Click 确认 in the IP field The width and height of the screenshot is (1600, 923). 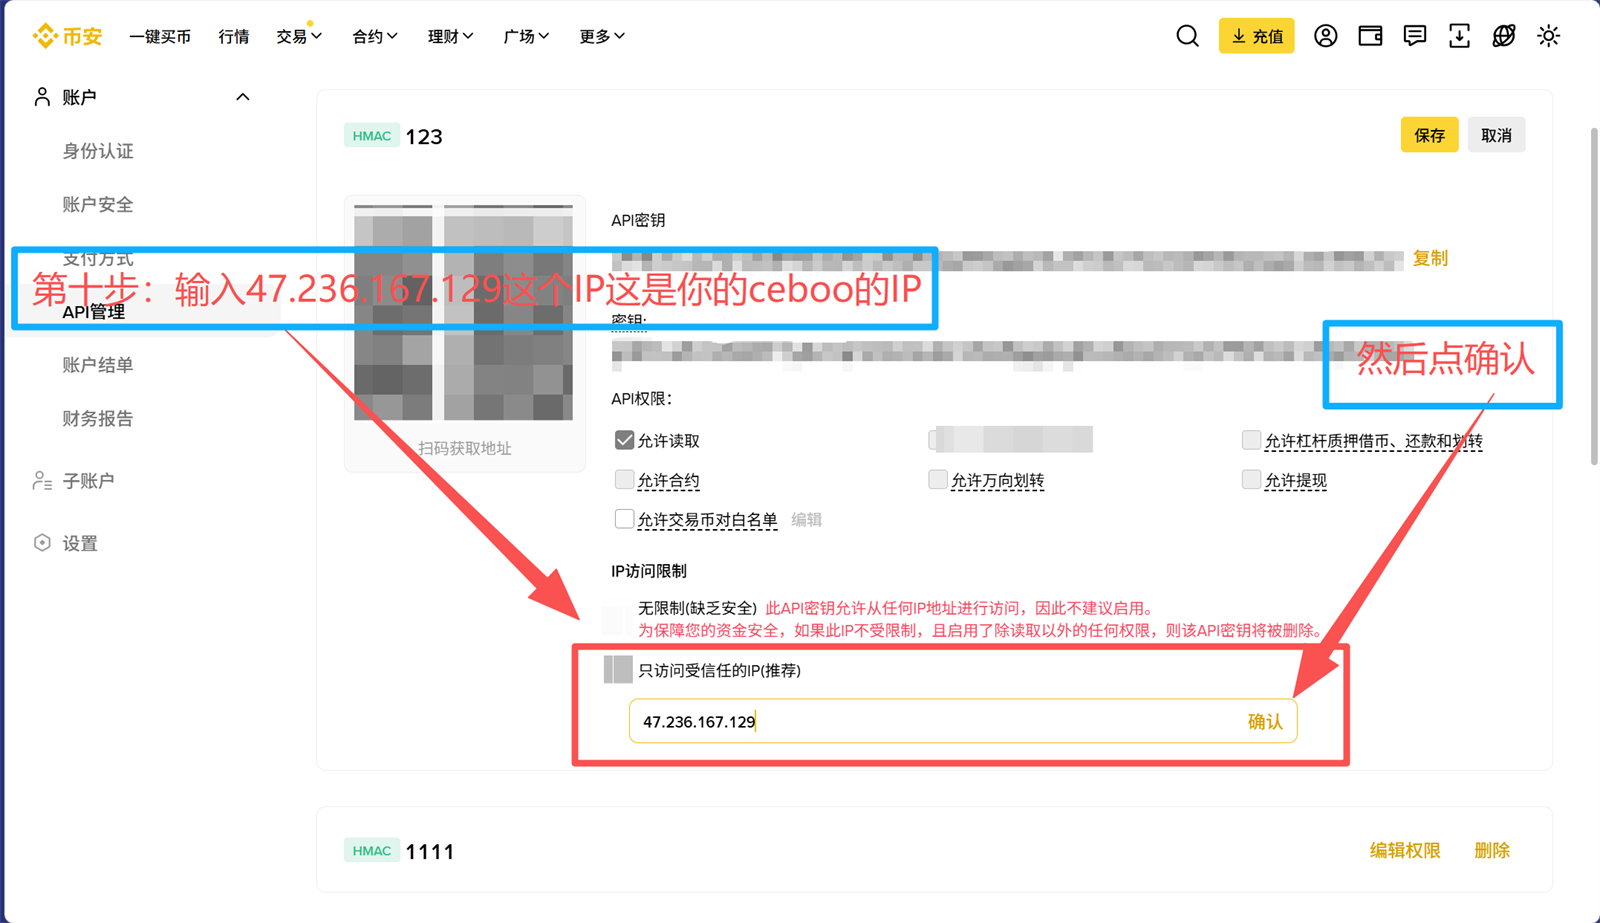[1265, 721]
